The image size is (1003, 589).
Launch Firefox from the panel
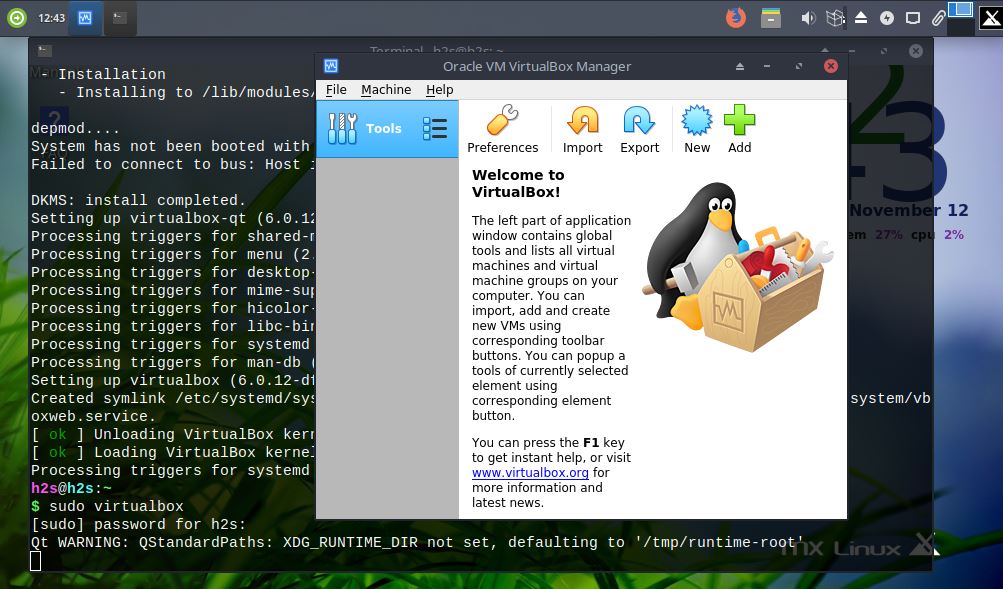click(x=736, y=17)
